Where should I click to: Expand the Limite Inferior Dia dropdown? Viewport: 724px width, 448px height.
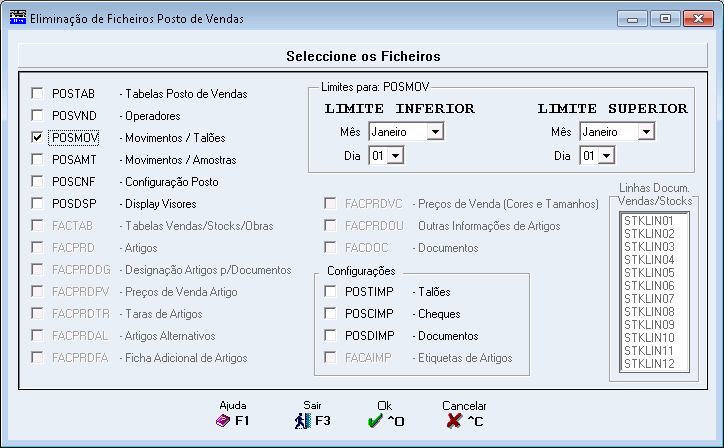(x=395, y=156)
